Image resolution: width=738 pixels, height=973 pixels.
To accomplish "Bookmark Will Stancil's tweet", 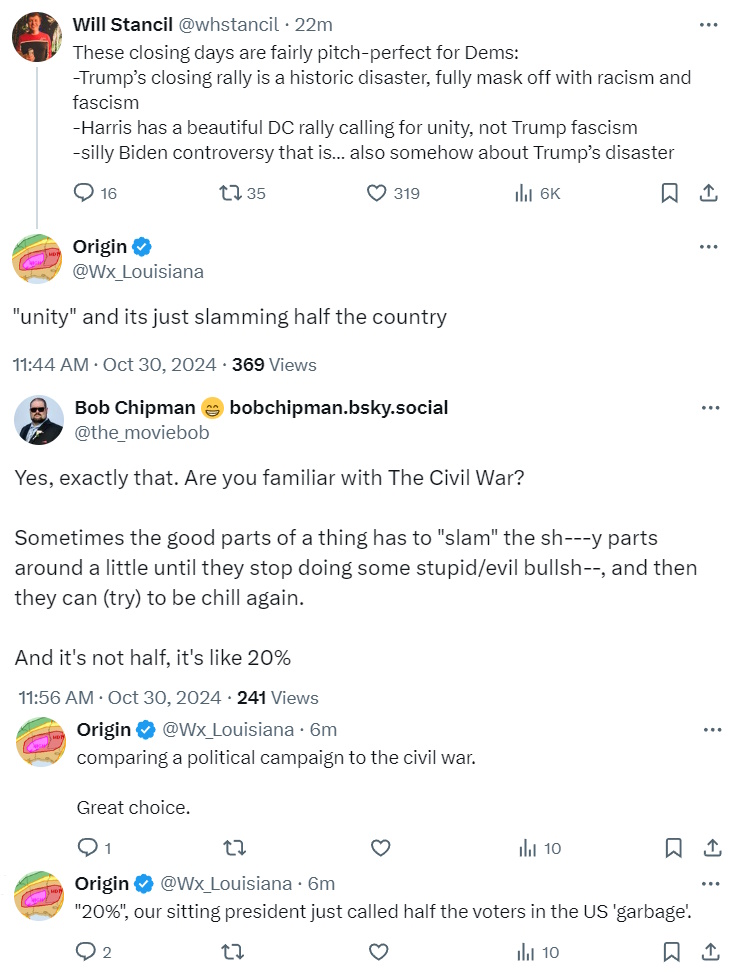I will (x=669, y=193).
